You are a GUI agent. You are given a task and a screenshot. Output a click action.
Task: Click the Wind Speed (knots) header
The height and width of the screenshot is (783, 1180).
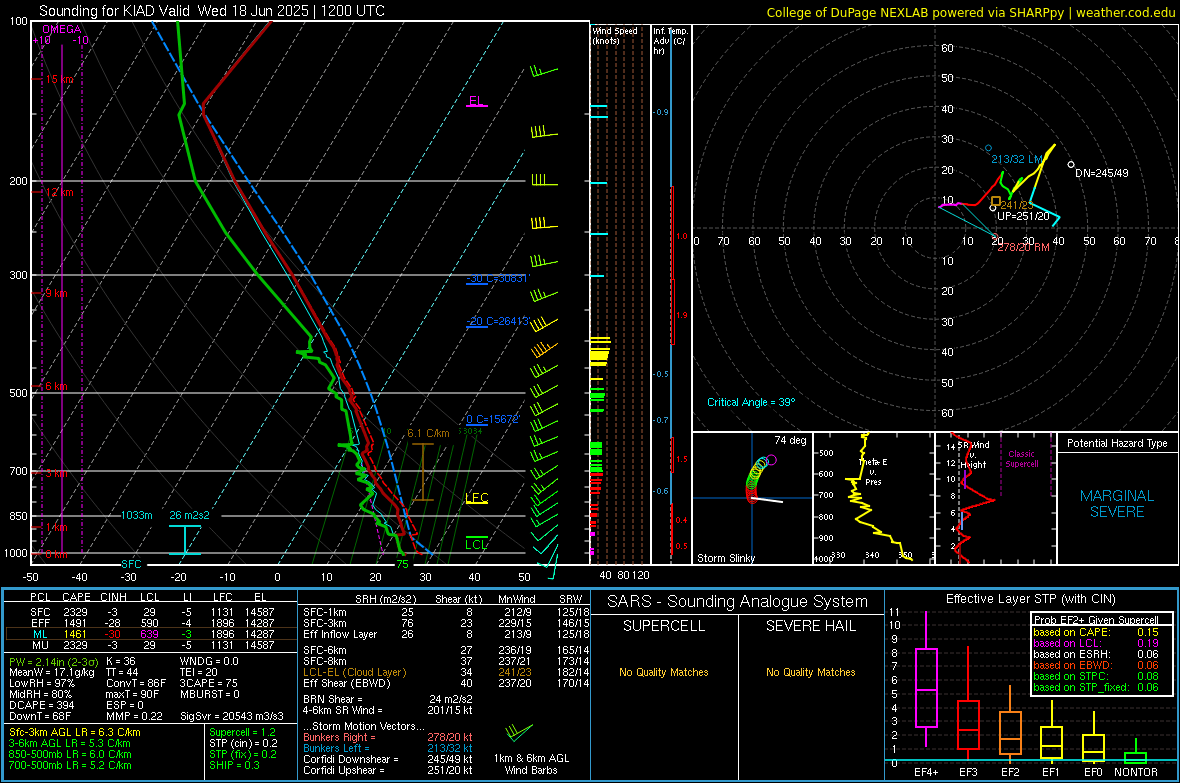tap(615, 35)
